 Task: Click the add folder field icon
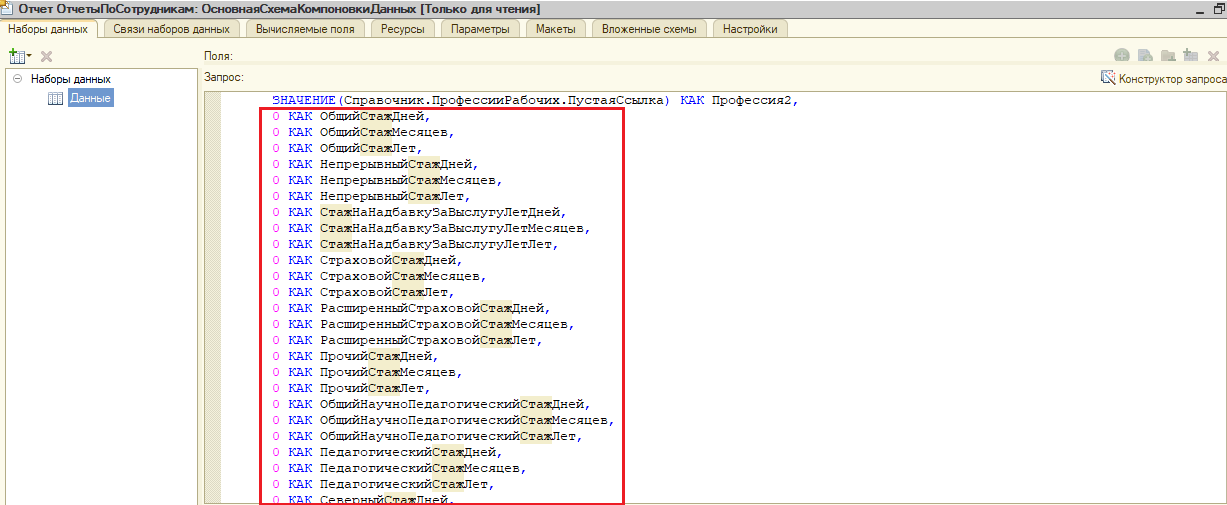tap(1167, 56)
